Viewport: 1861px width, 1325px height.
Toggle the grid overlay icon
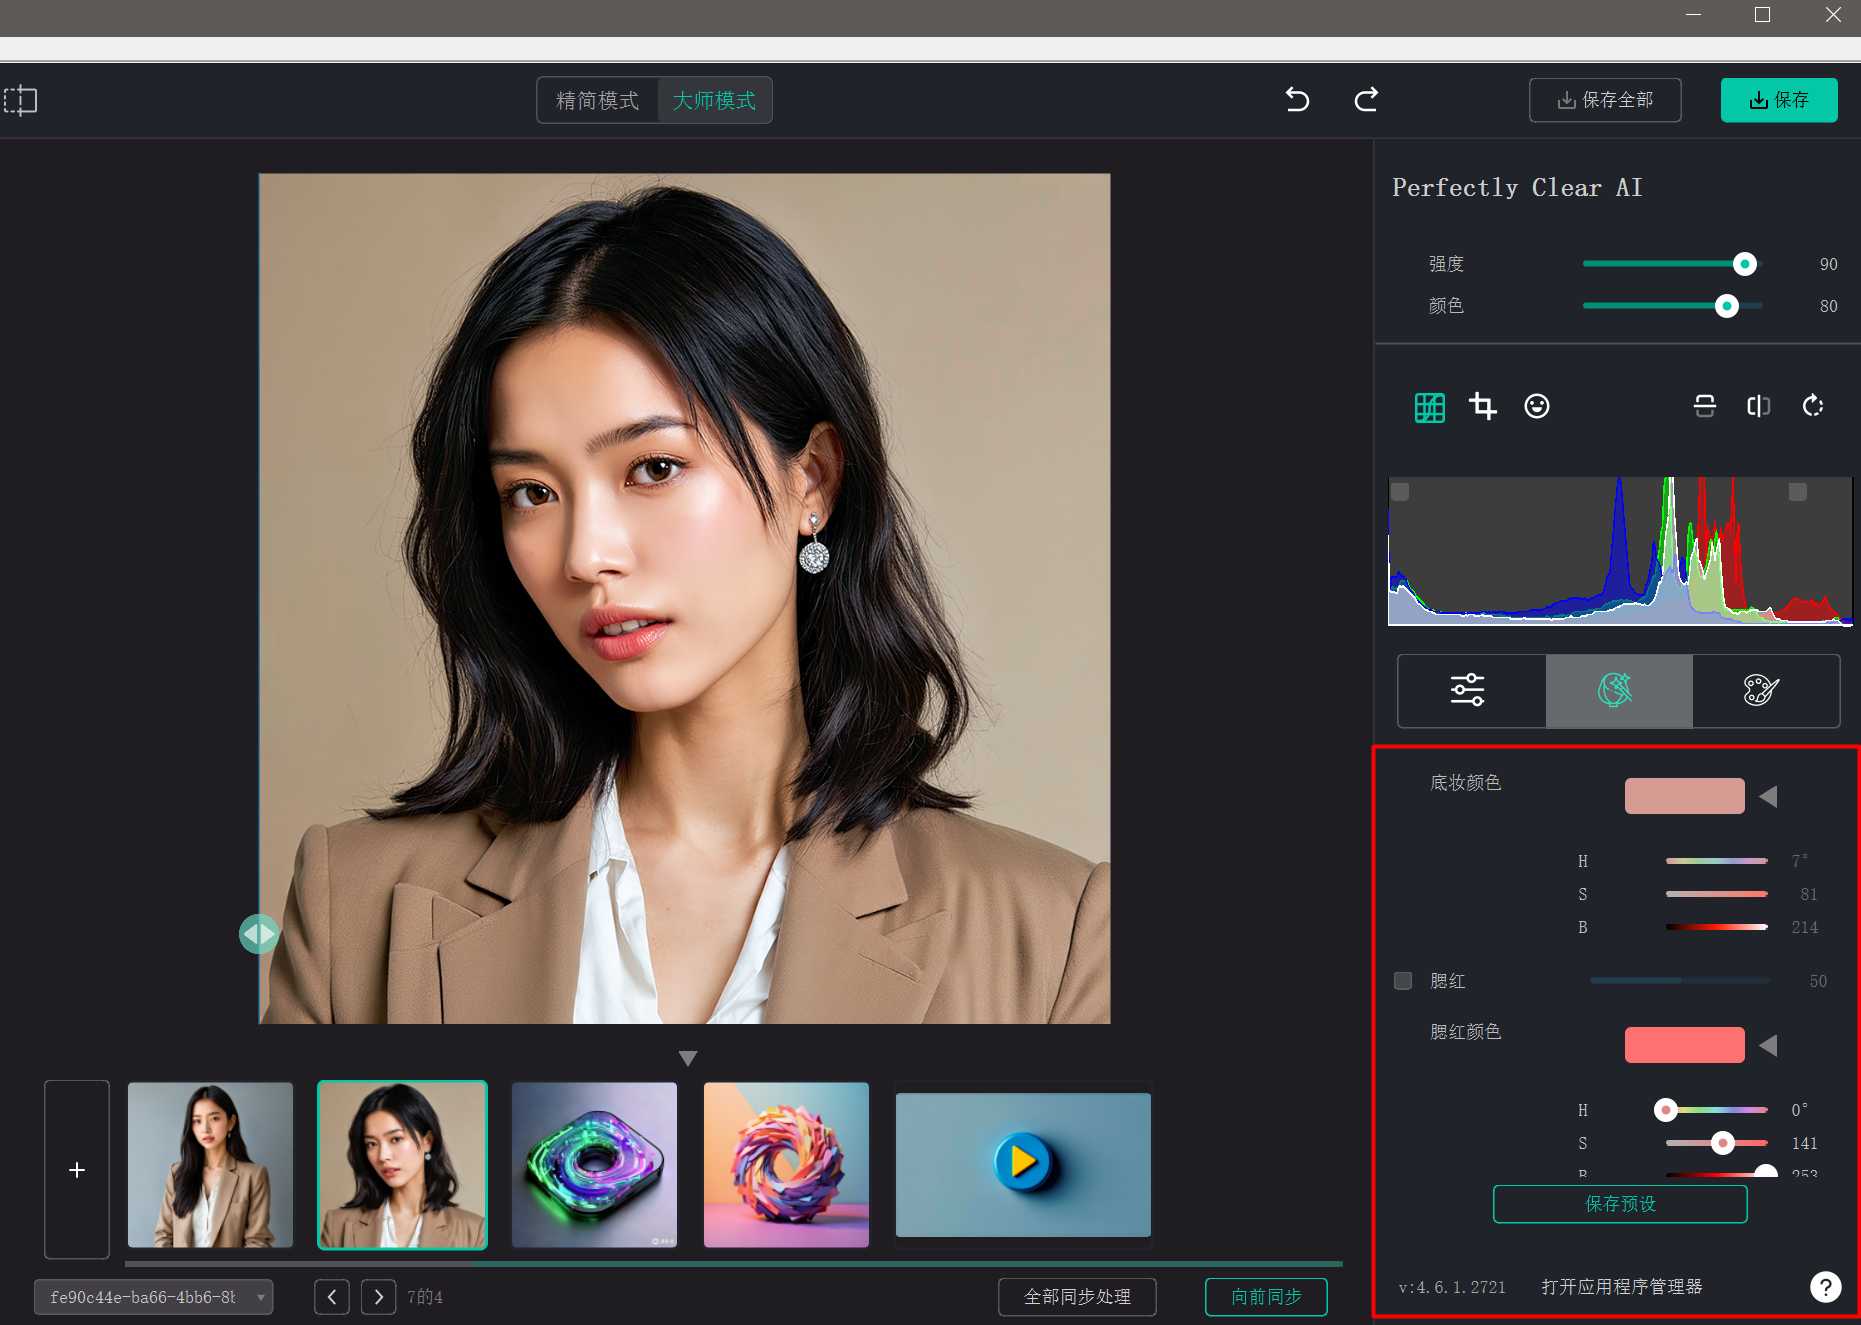(1429, 407)
